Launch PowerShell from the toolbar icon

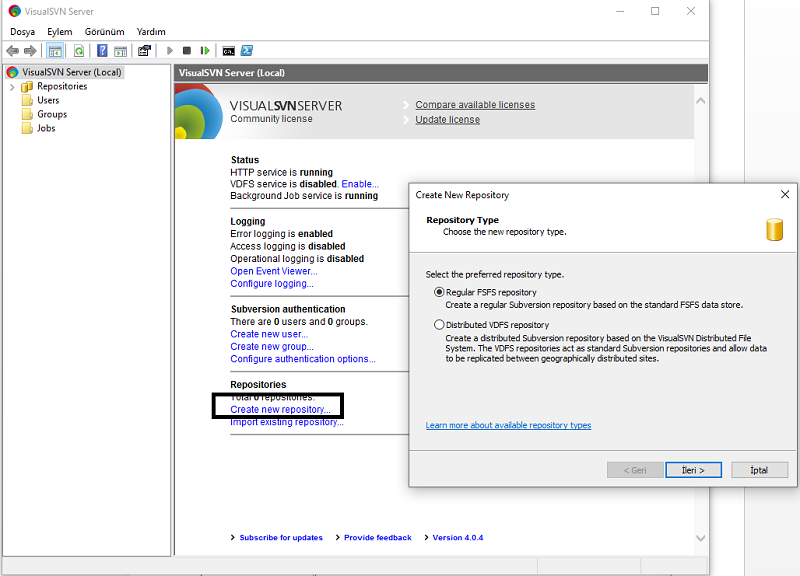[x=246, y=50]
